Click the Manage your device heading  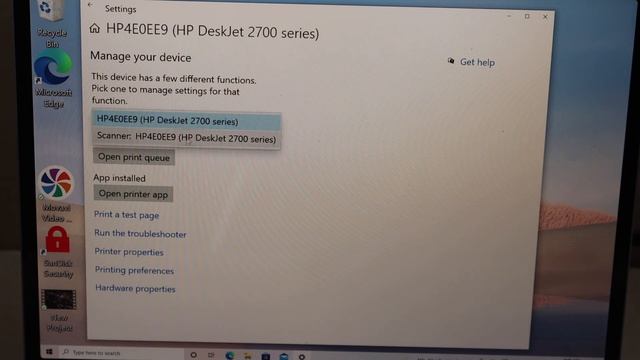click(x=140, y=57)
